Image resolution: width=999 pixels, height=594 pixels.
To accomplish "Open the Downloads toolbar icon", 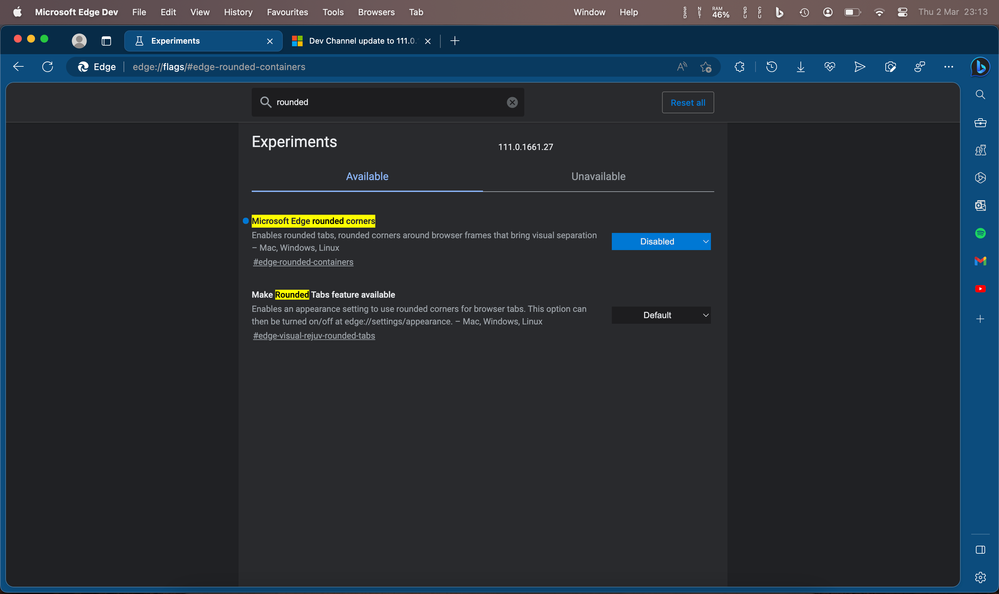I will click(801, 67).
